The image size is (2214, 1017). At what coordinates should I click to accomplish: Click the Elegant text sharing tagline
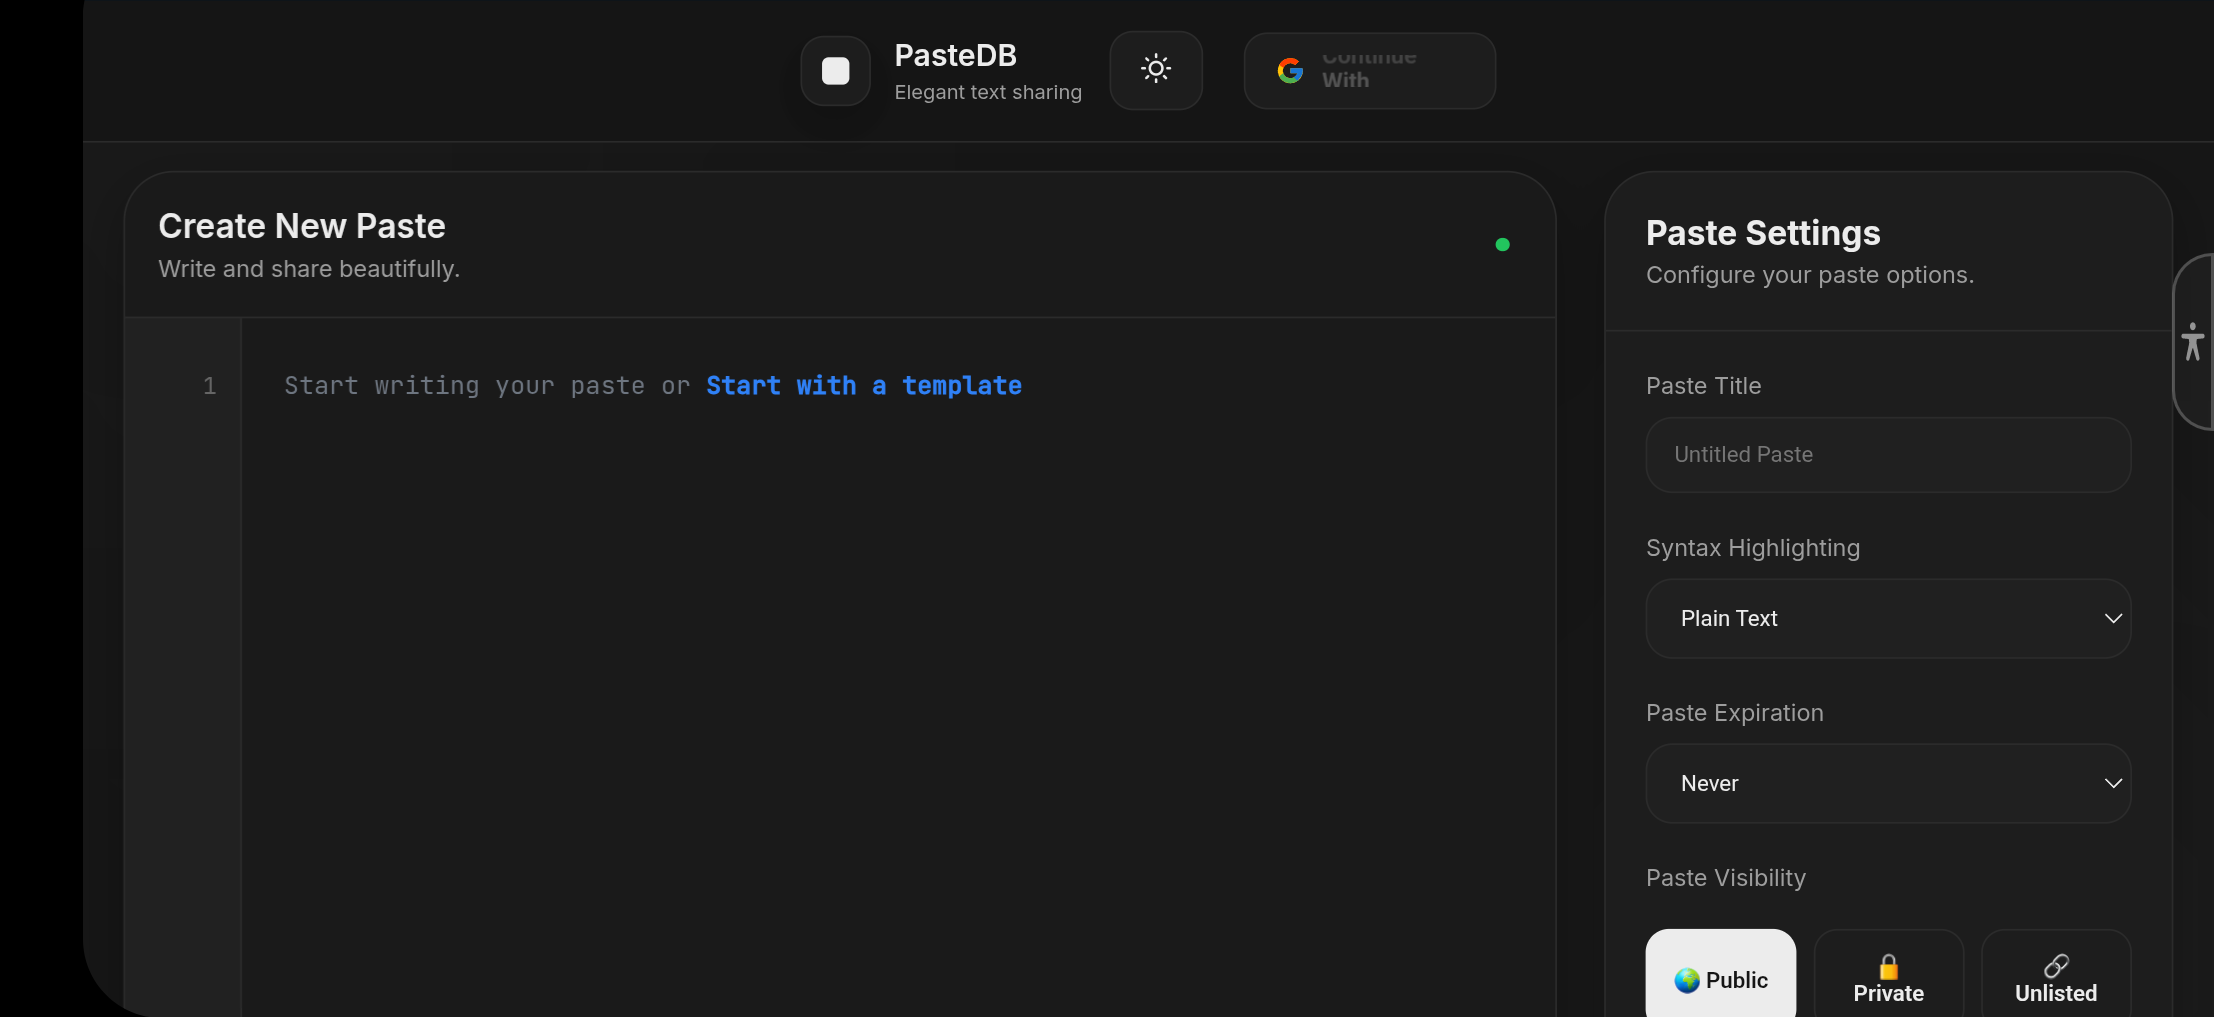pos(988,92)
